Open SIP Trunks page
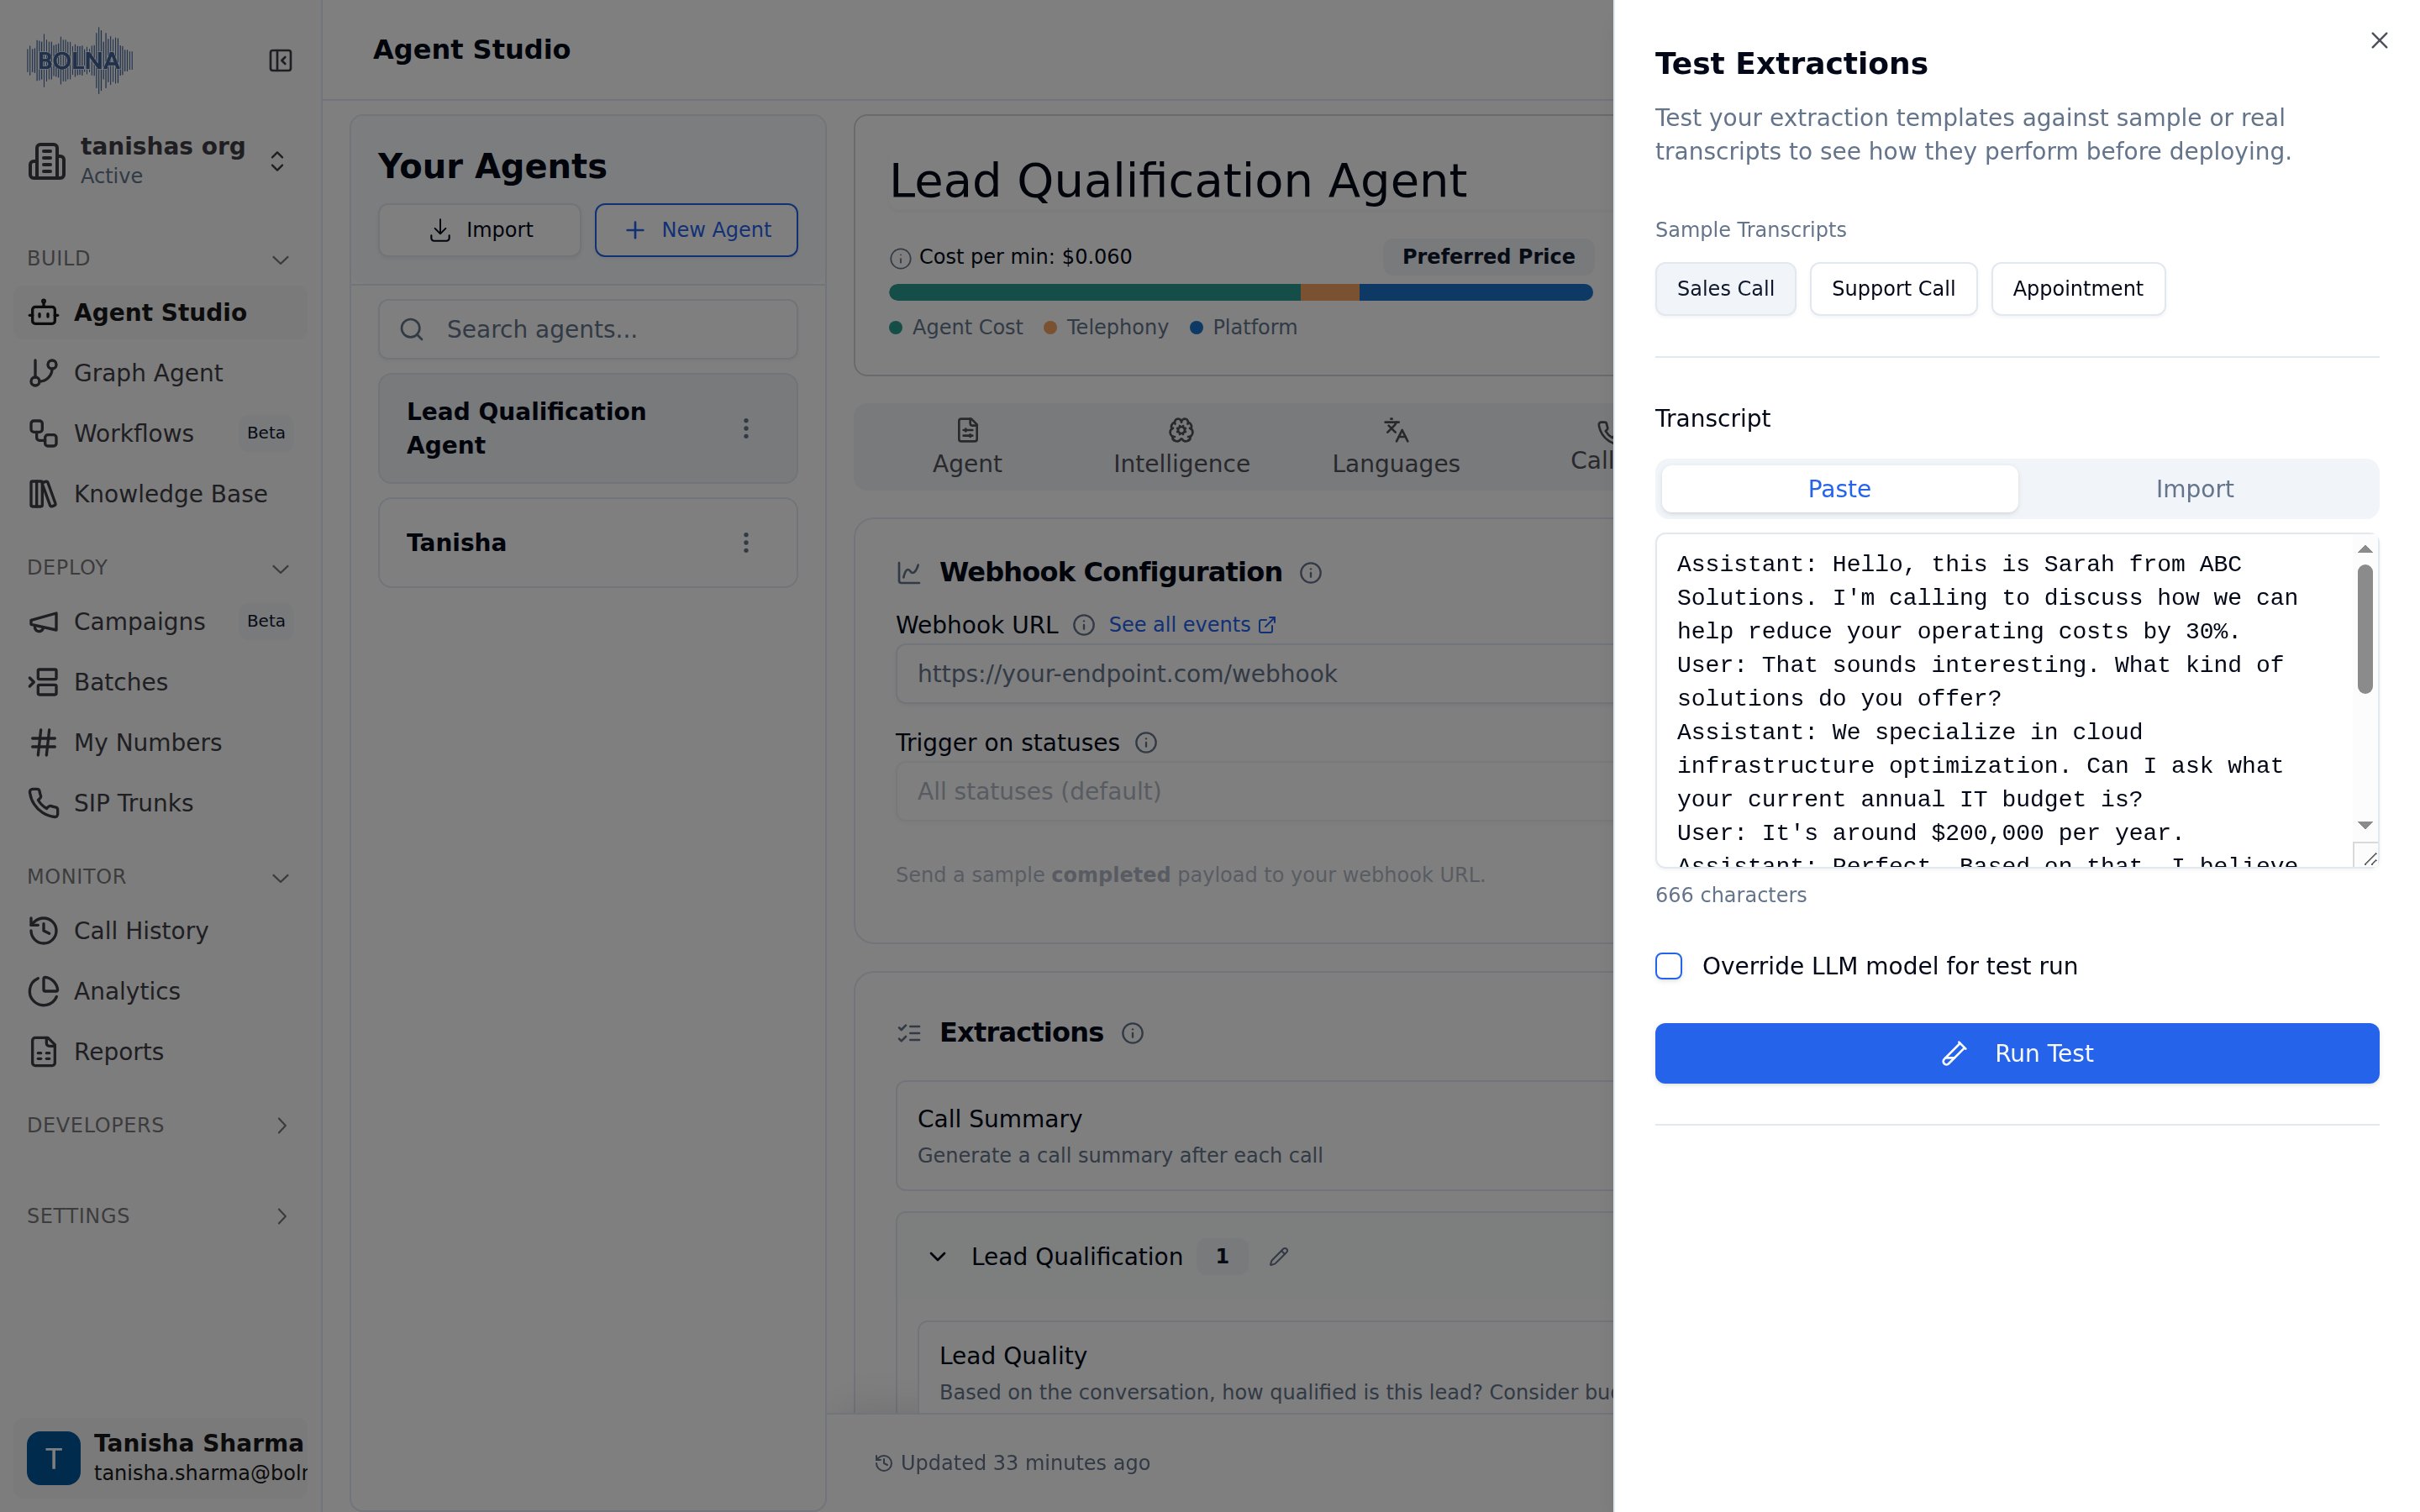The image size is (2420, 1512). (x=160, y=803)
